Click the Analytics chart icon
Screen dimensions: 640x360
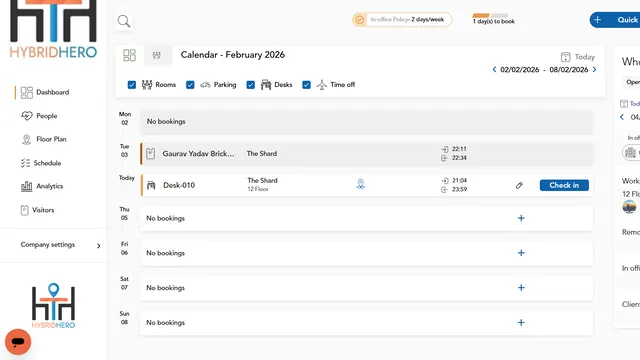pos(27,187)
